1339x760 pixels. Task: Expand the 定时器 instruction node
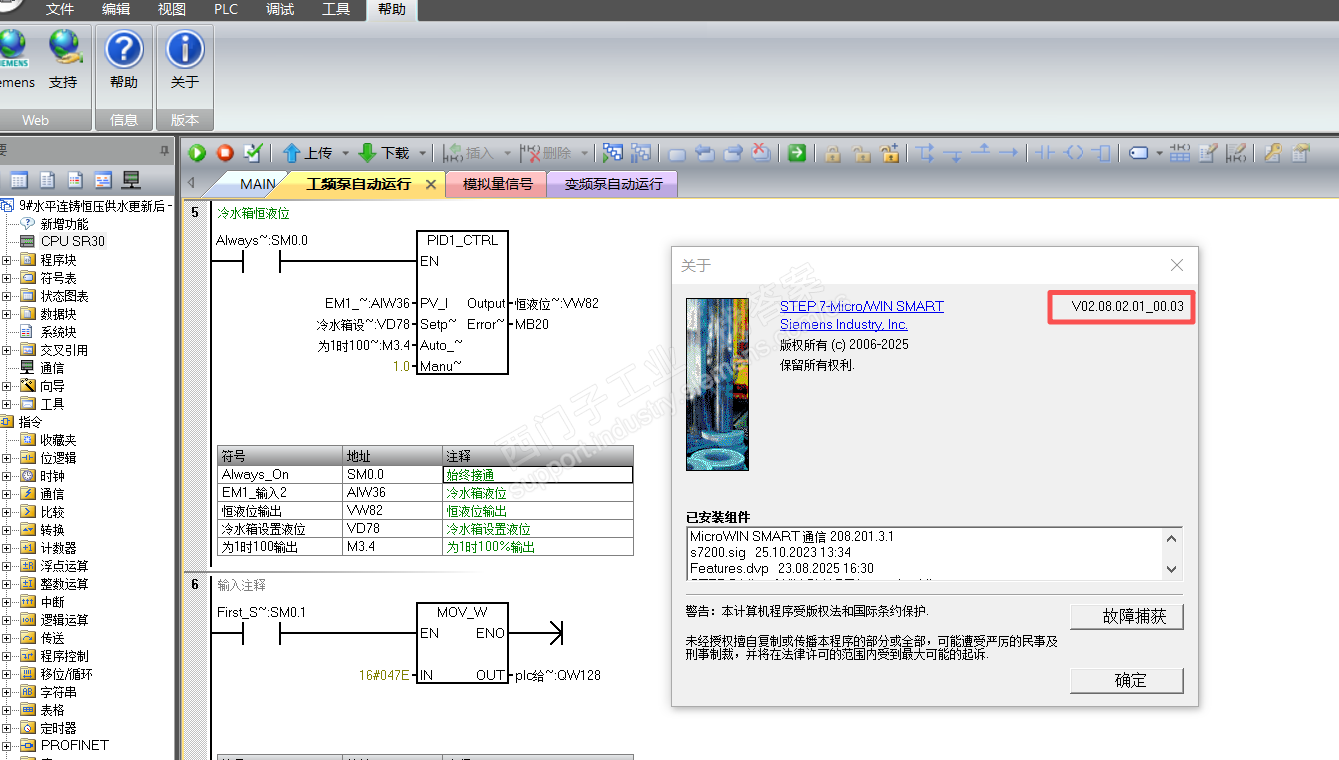tap(6, 728)
